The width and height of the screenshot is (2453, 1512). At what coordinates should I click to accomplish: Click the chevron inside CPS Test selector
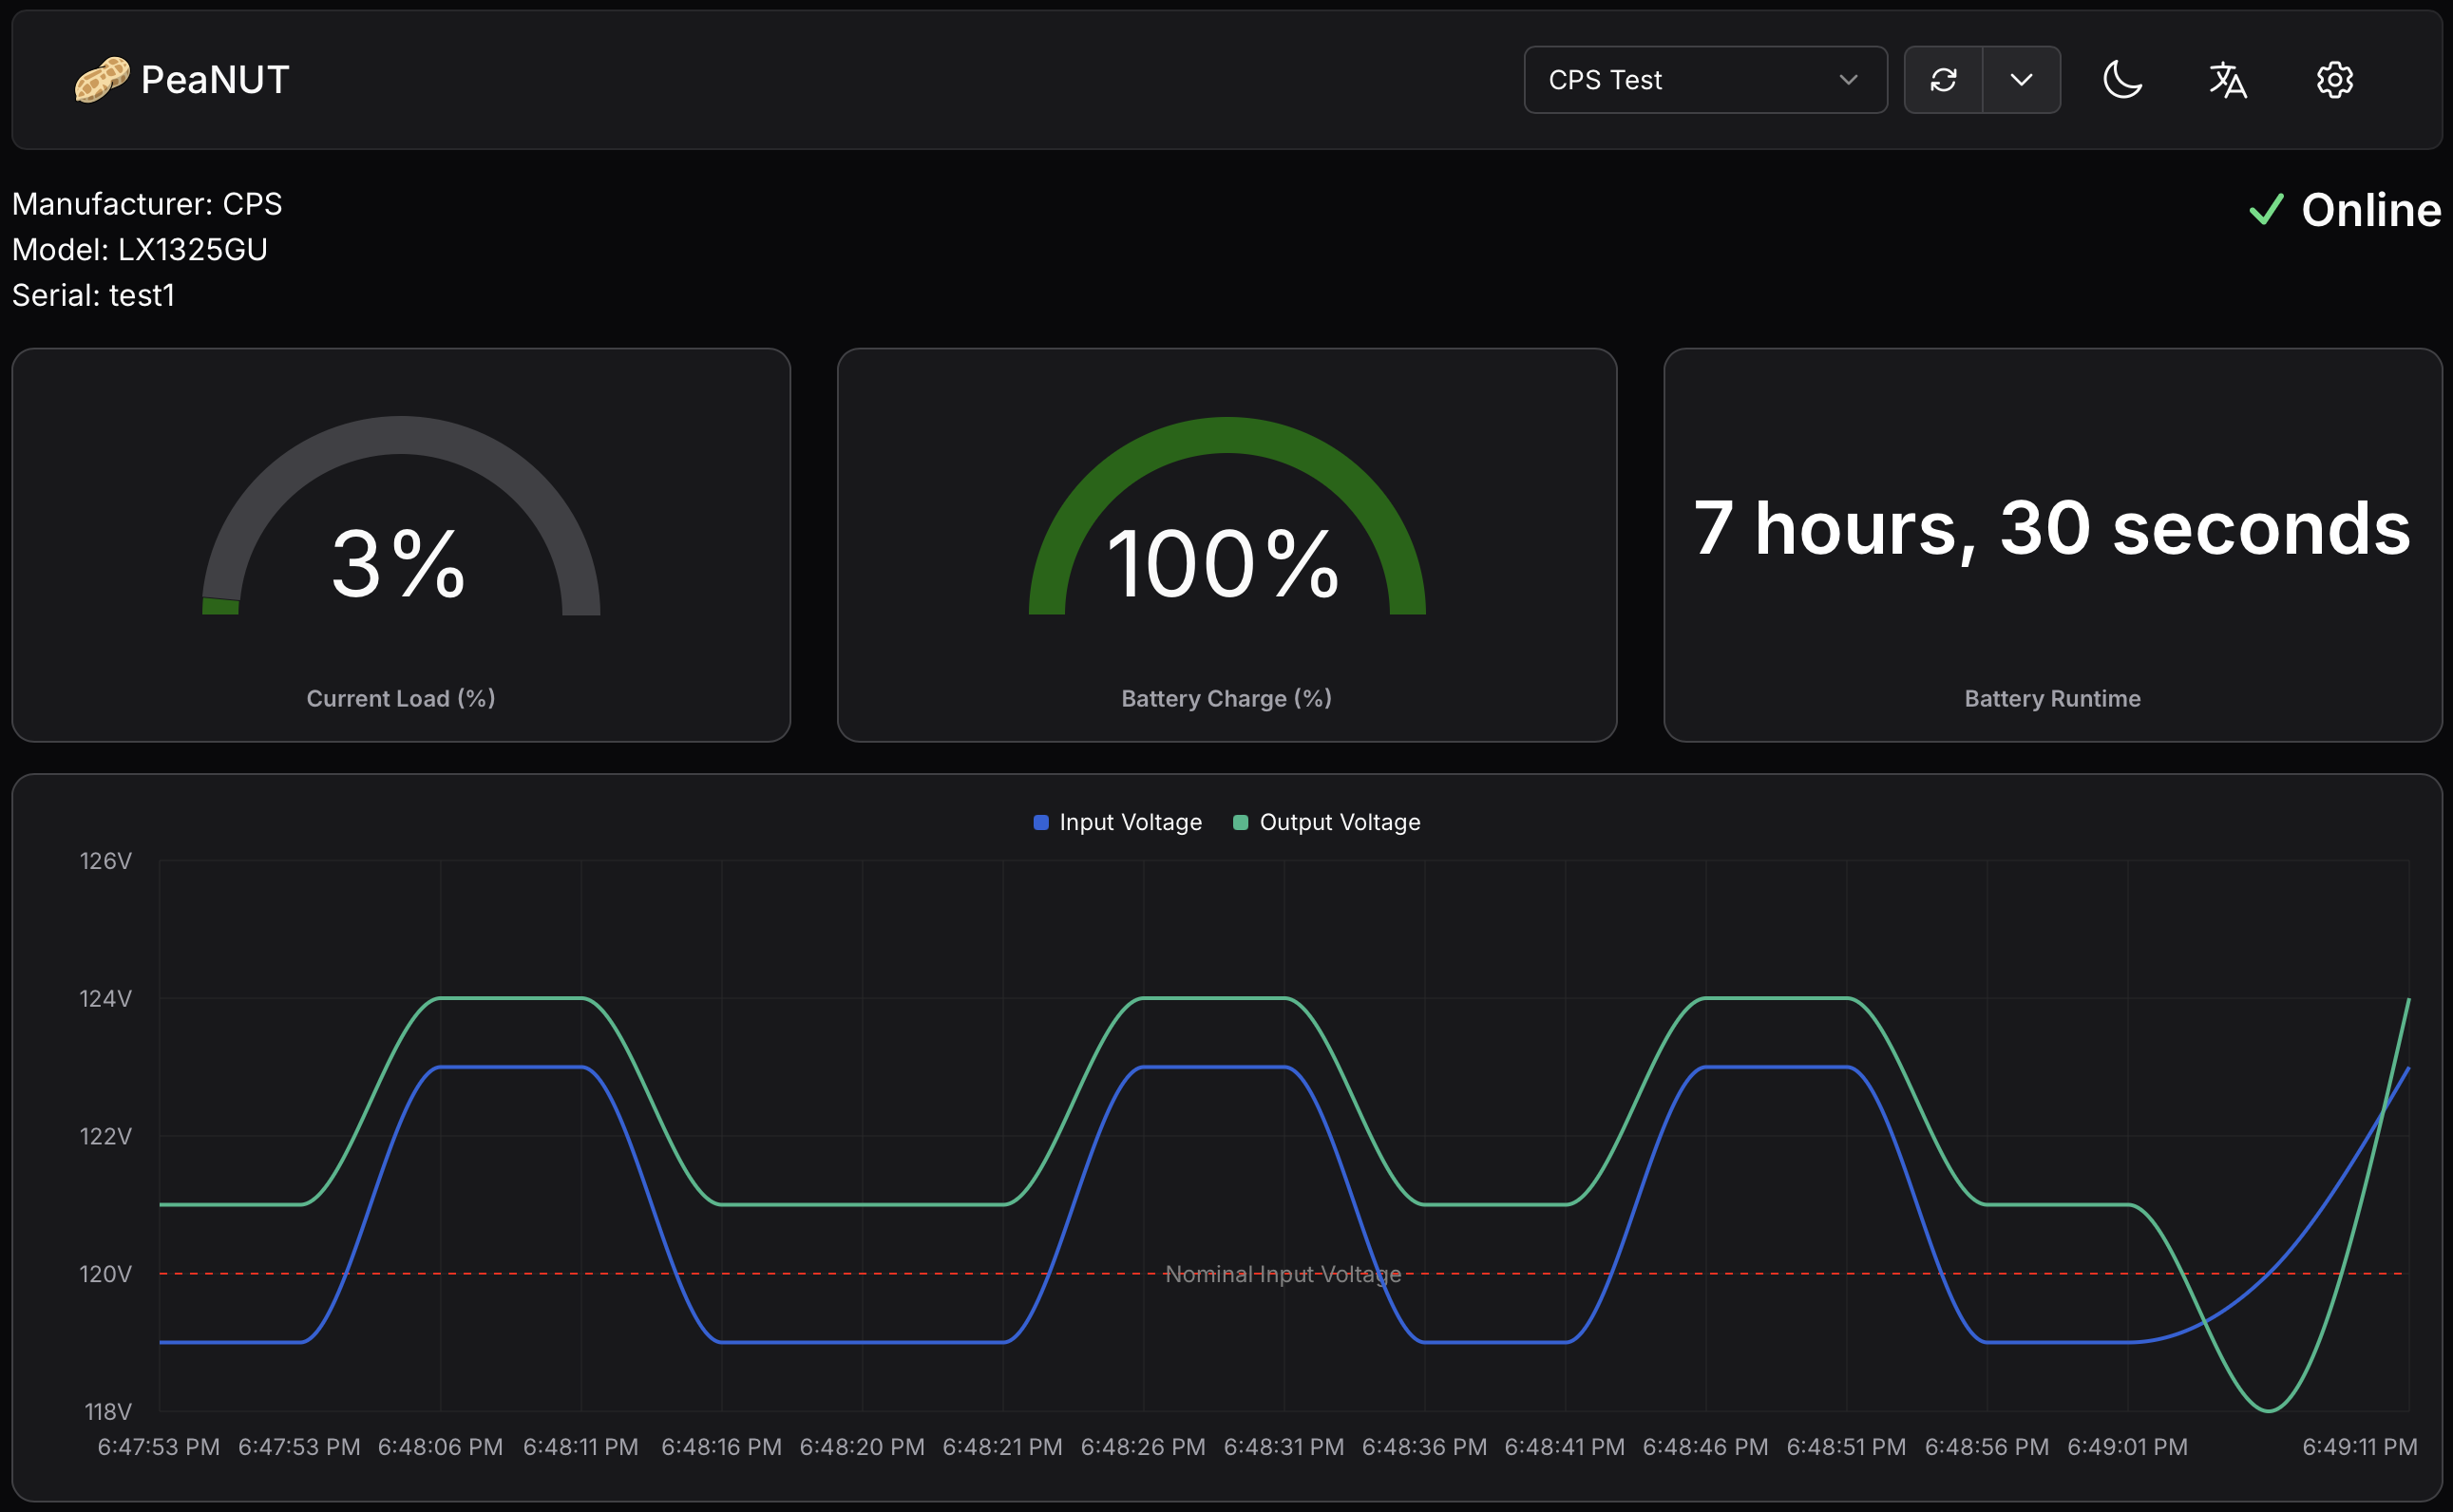point(1848,80)
